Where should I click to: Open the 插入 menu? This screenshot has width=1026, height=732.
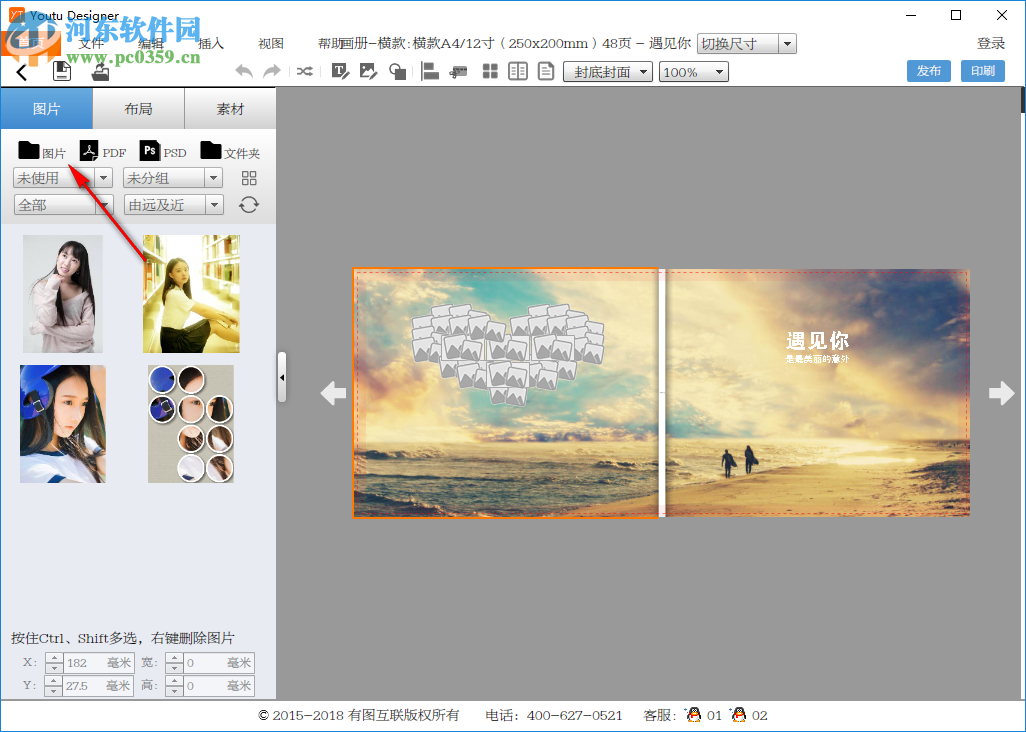210,43
